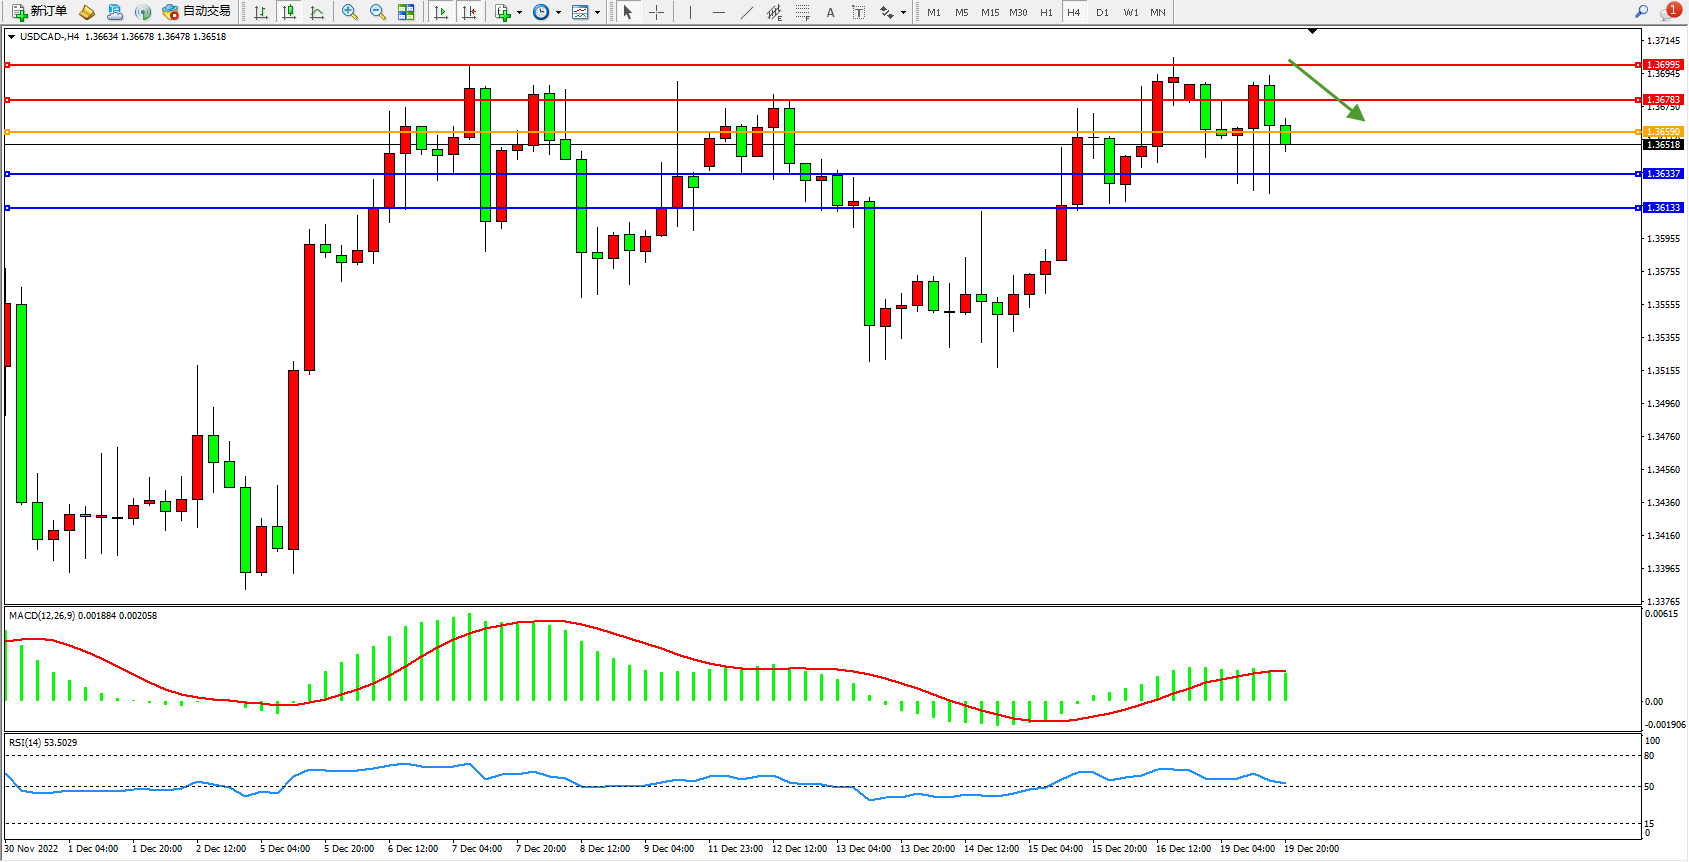The width and height of the screenshot is (1689, 862).
Task: Toggle the AutoTrading (自动交易) button
Action: click(197, 12)
